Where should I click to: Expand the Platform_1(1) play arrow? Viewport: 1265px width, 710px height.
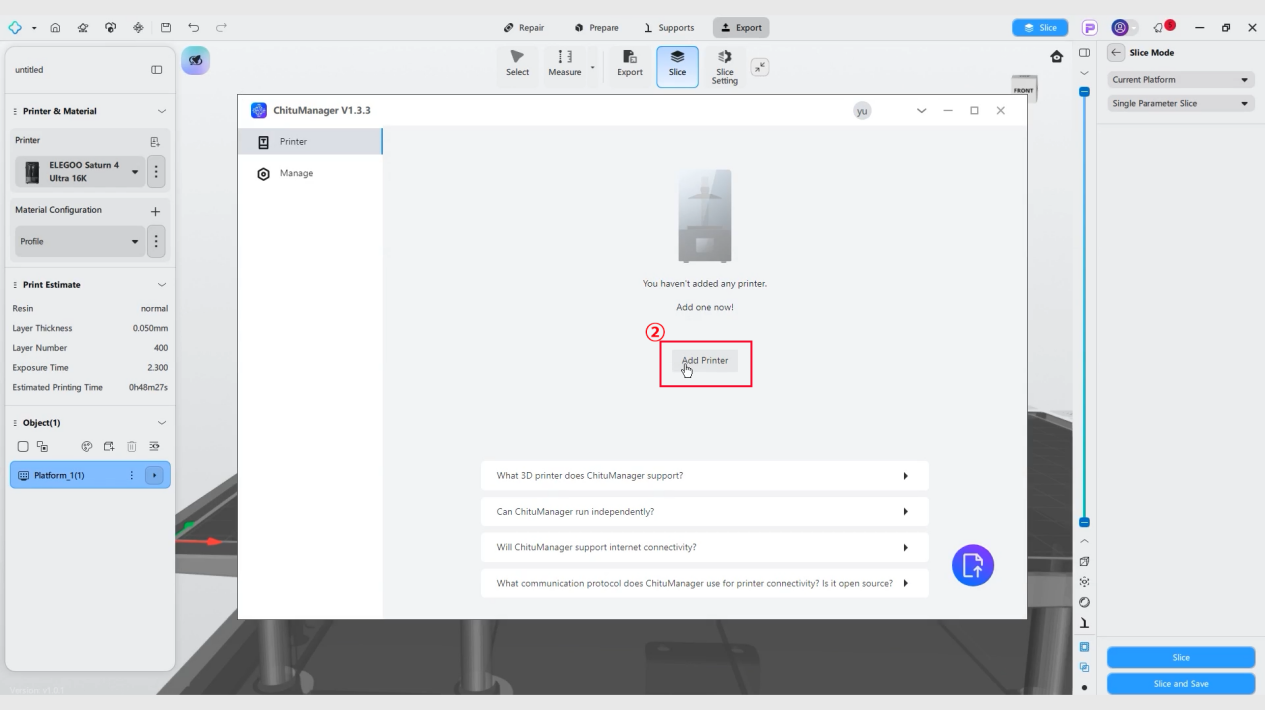(154, 475)
